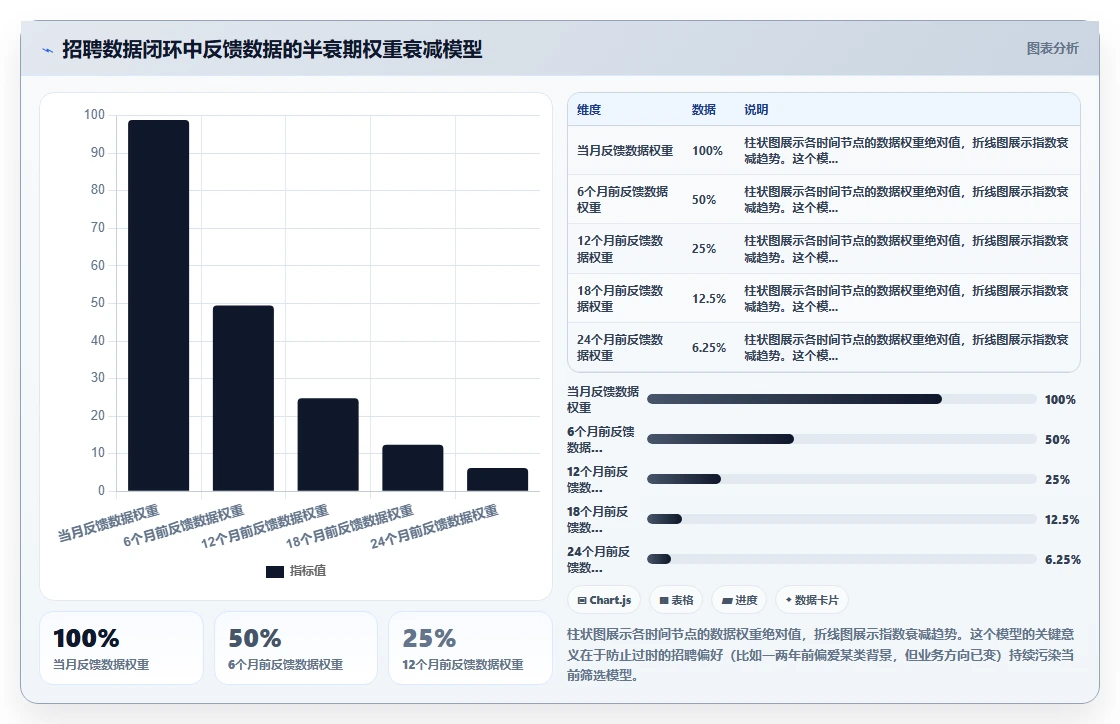This screenshot has height=724, width=1120.
Task: Click the 24个月前反馈数据权重 chart bar
Action: [x=498, y=479]
